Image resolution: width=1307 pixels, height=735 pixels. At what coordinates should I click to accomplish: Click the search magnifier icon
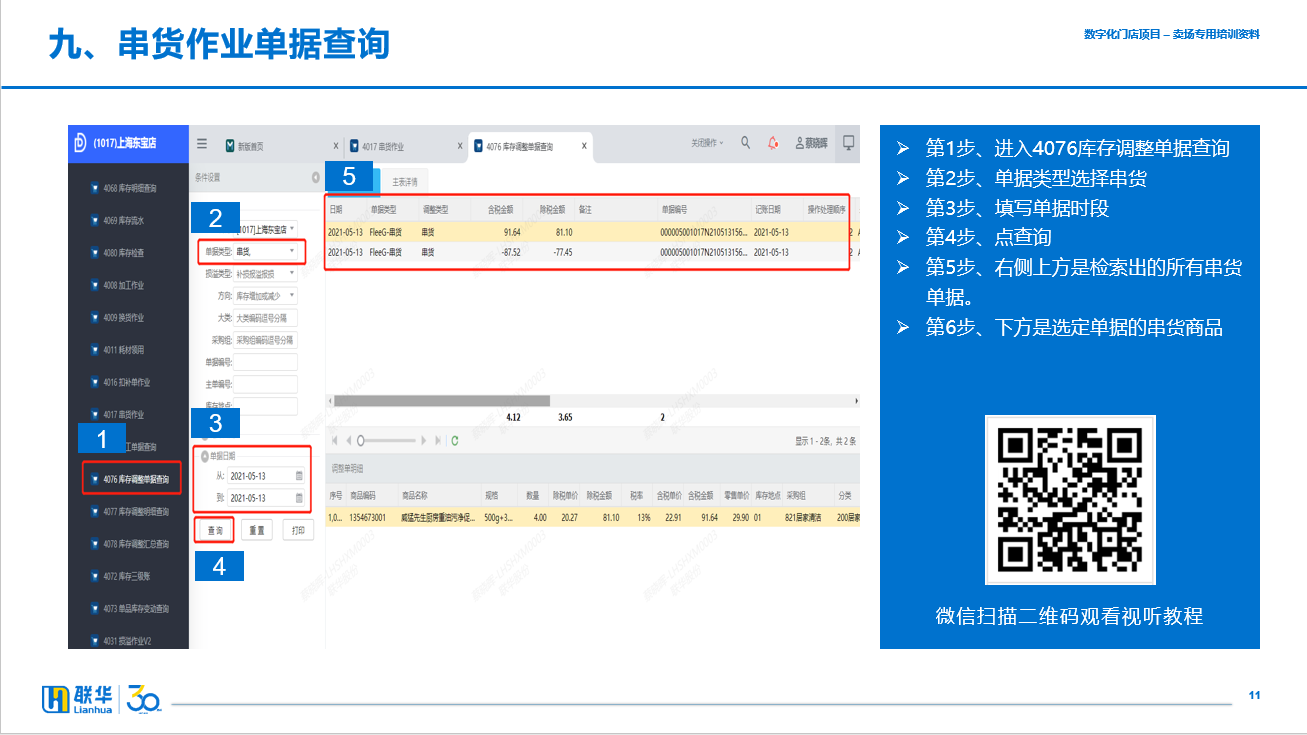point(746,143)
